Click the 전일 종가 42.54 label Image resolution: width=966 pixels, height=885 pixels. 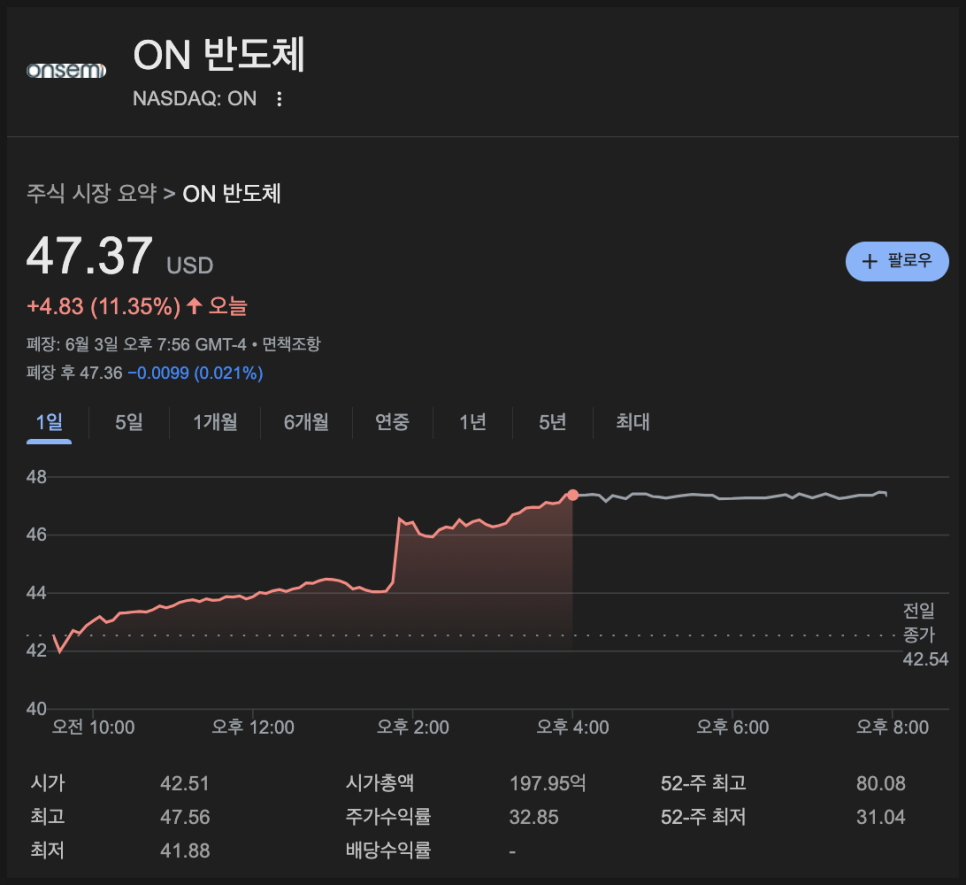point(925,635)
